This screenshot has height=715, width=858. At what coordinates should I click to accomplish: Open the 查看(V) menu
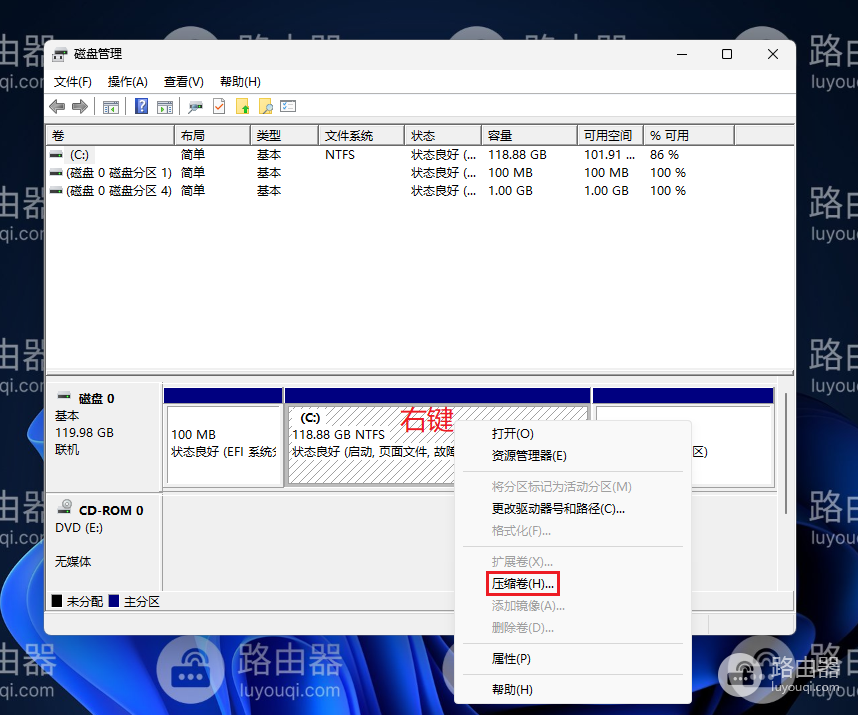[x=184, y=82]
